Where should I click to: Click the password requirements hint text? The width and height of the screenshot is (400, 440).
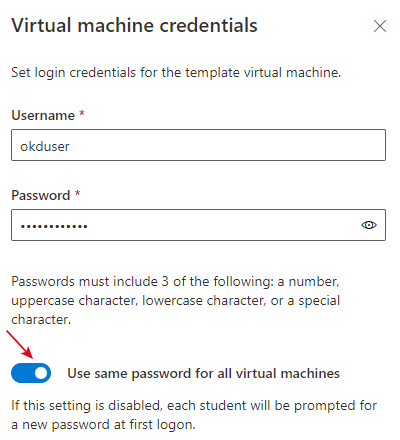click(x=175, y=300)
